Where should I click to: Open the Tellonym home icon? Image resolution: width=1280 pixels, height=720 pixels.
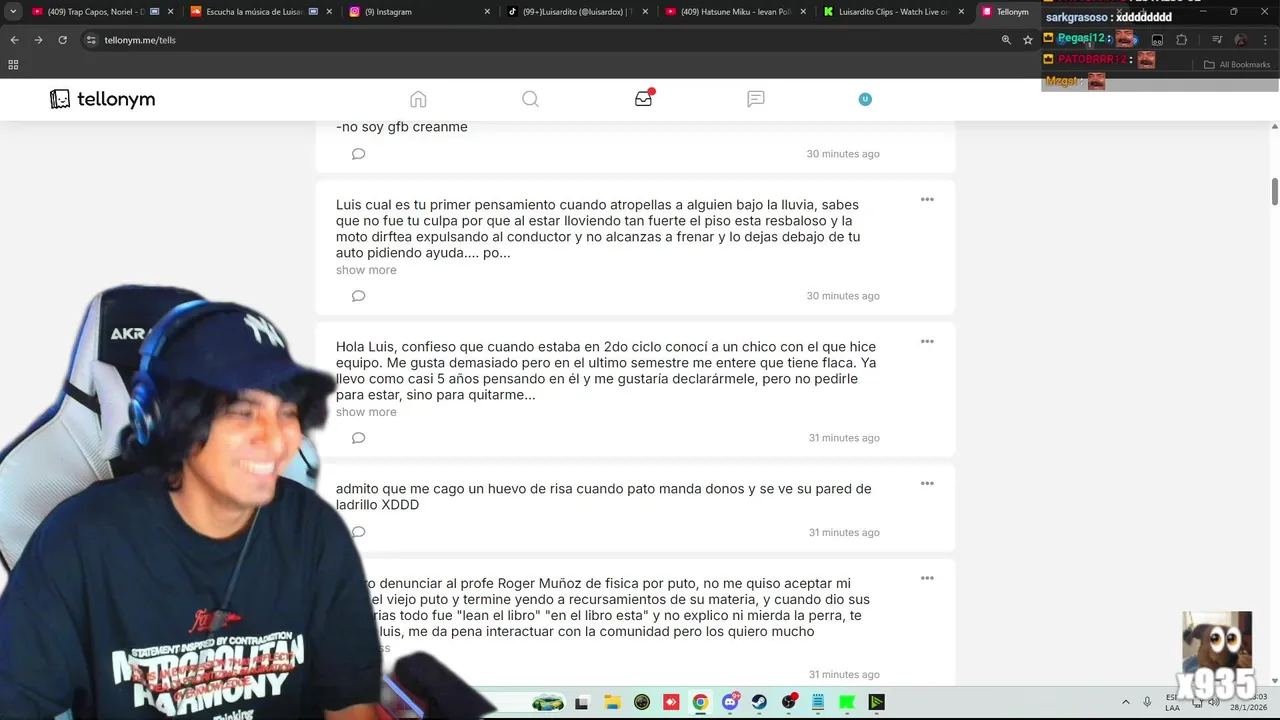[418, 99]
